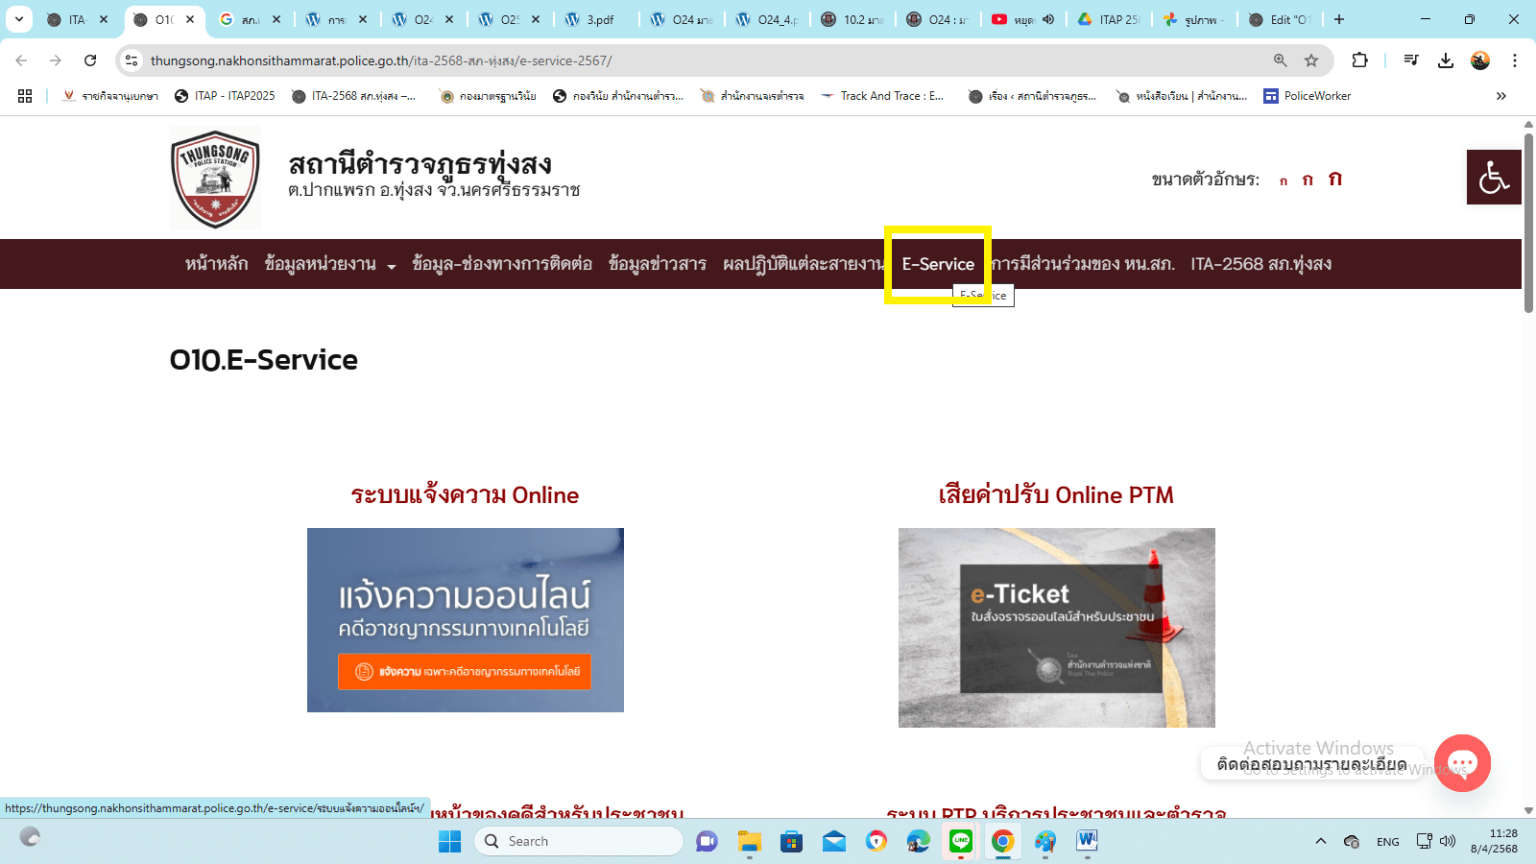Viewport: 1536px width, 864px height.
Task: Click the ติดต่อสอบถามรายละเอียด button
Action: (1313, 763)
